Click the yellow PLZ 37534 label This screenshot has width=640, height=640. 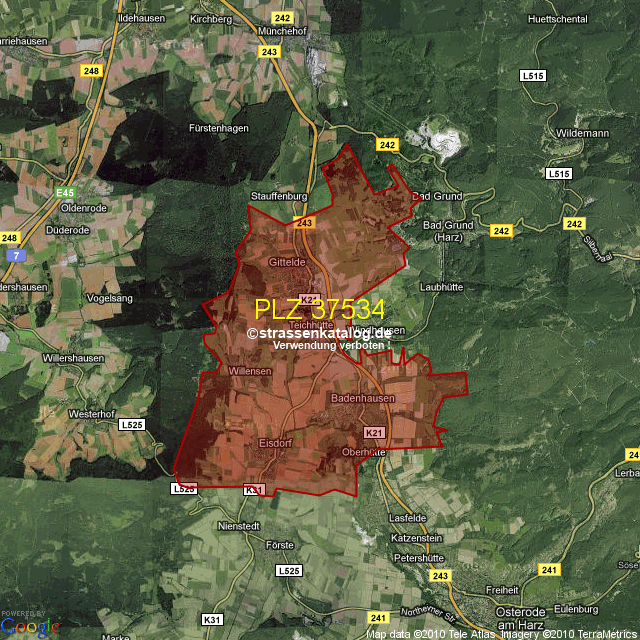click(x=319, y=309)
